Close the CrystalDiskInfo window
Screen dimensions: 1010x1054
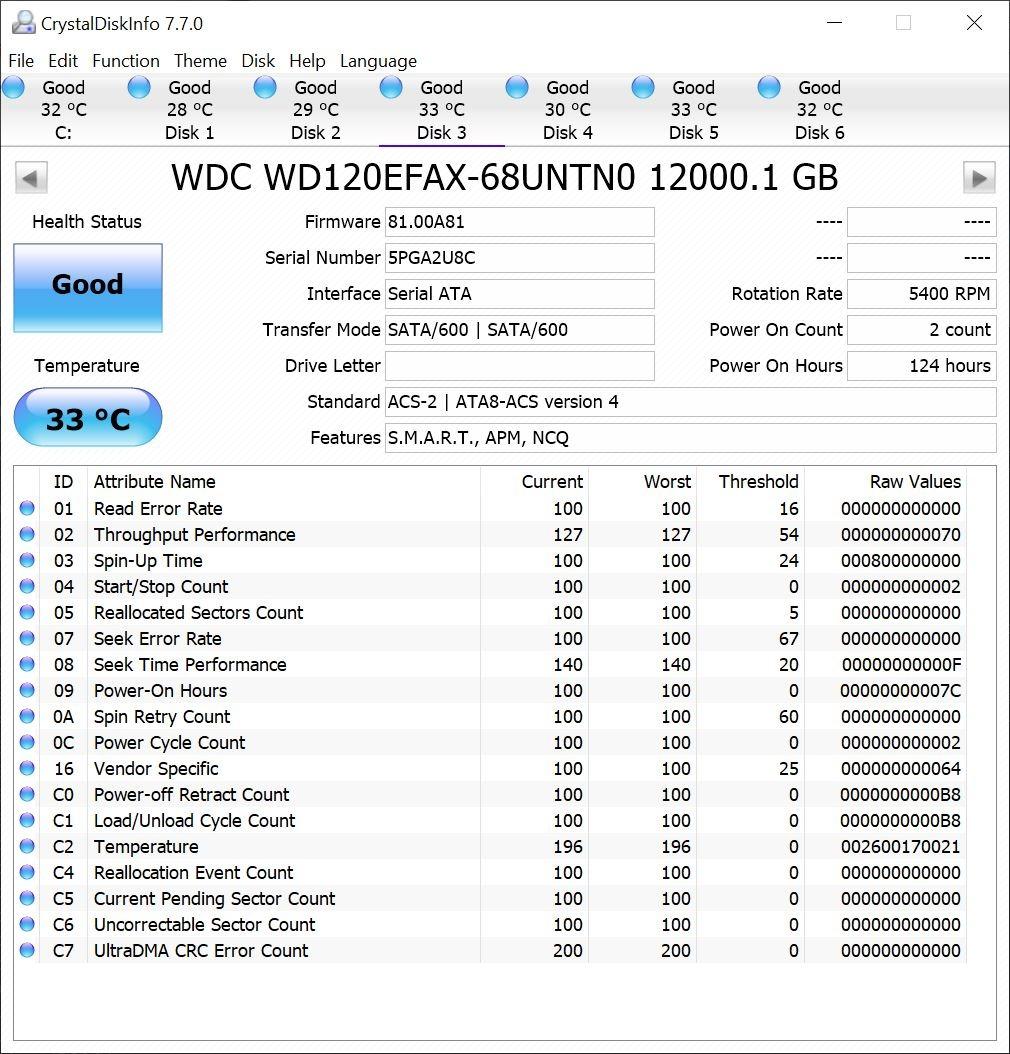(x=974, y=23)
